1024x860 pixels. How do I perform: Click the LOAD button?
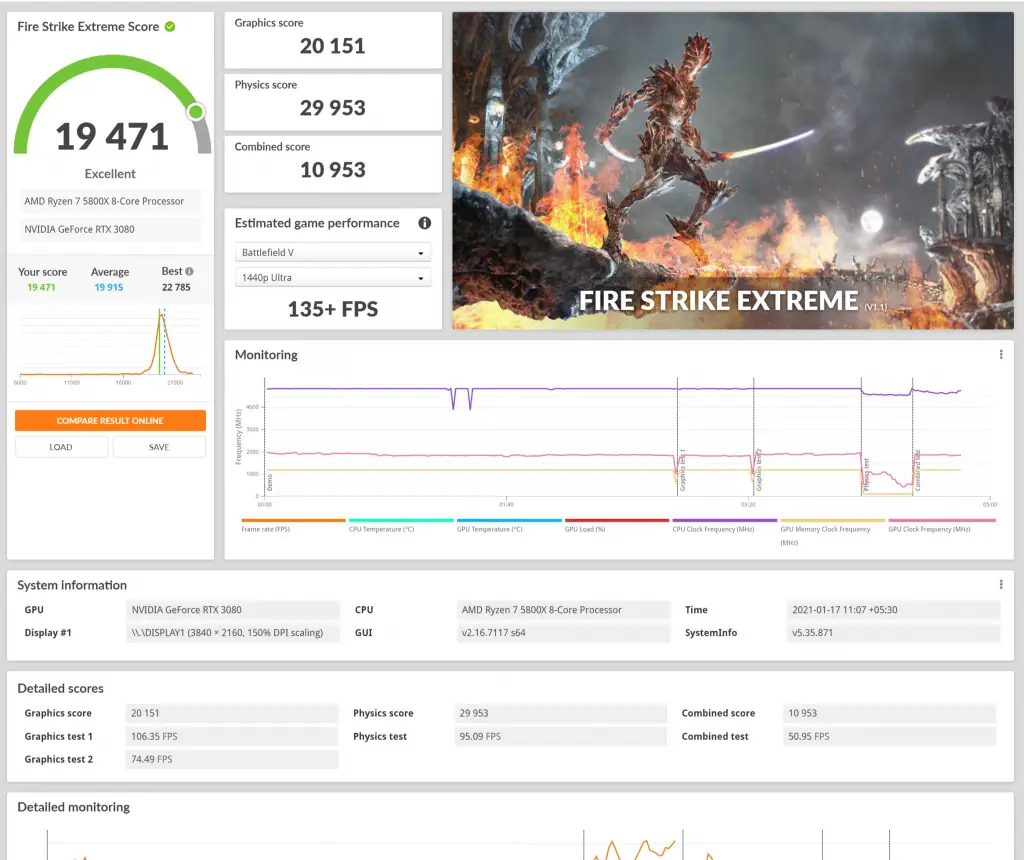pyautogui.click(x=61, y=447)
